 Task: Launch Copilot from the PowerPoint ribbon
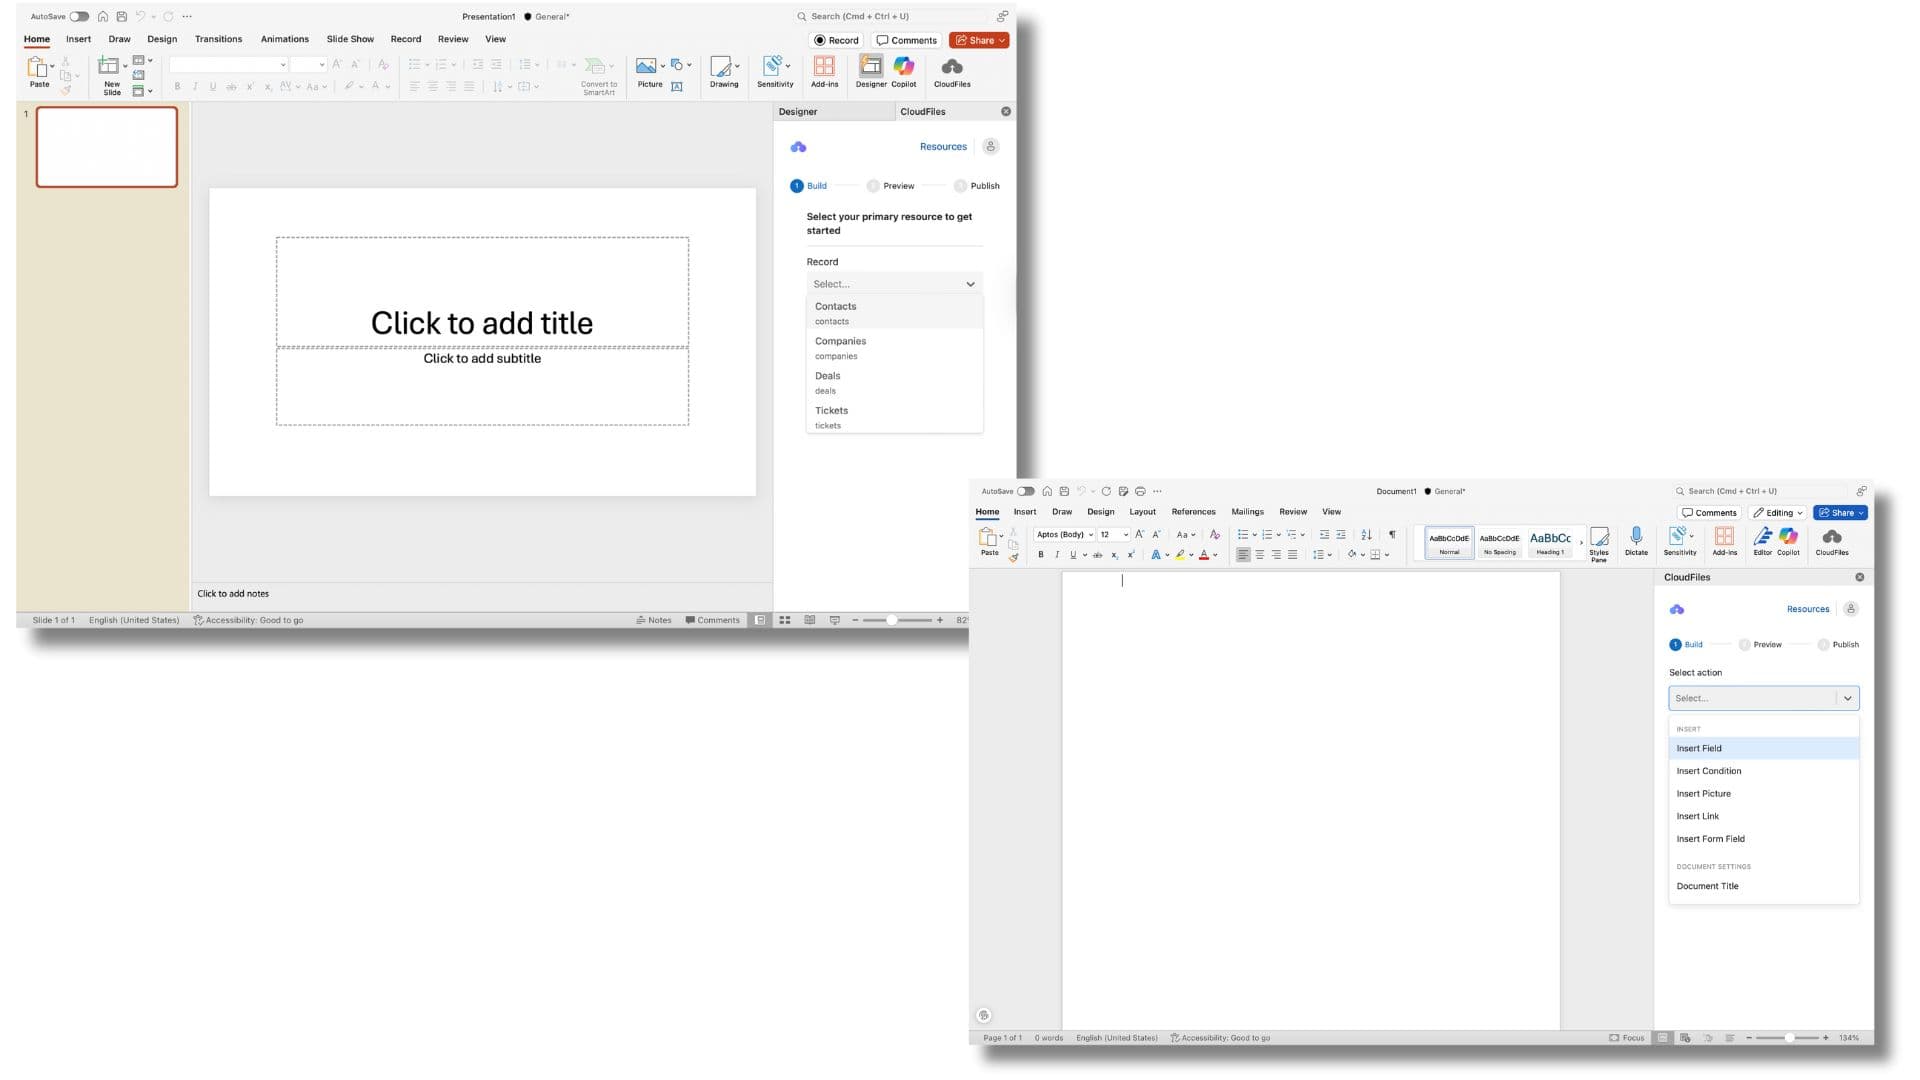(x=903, y=70)
